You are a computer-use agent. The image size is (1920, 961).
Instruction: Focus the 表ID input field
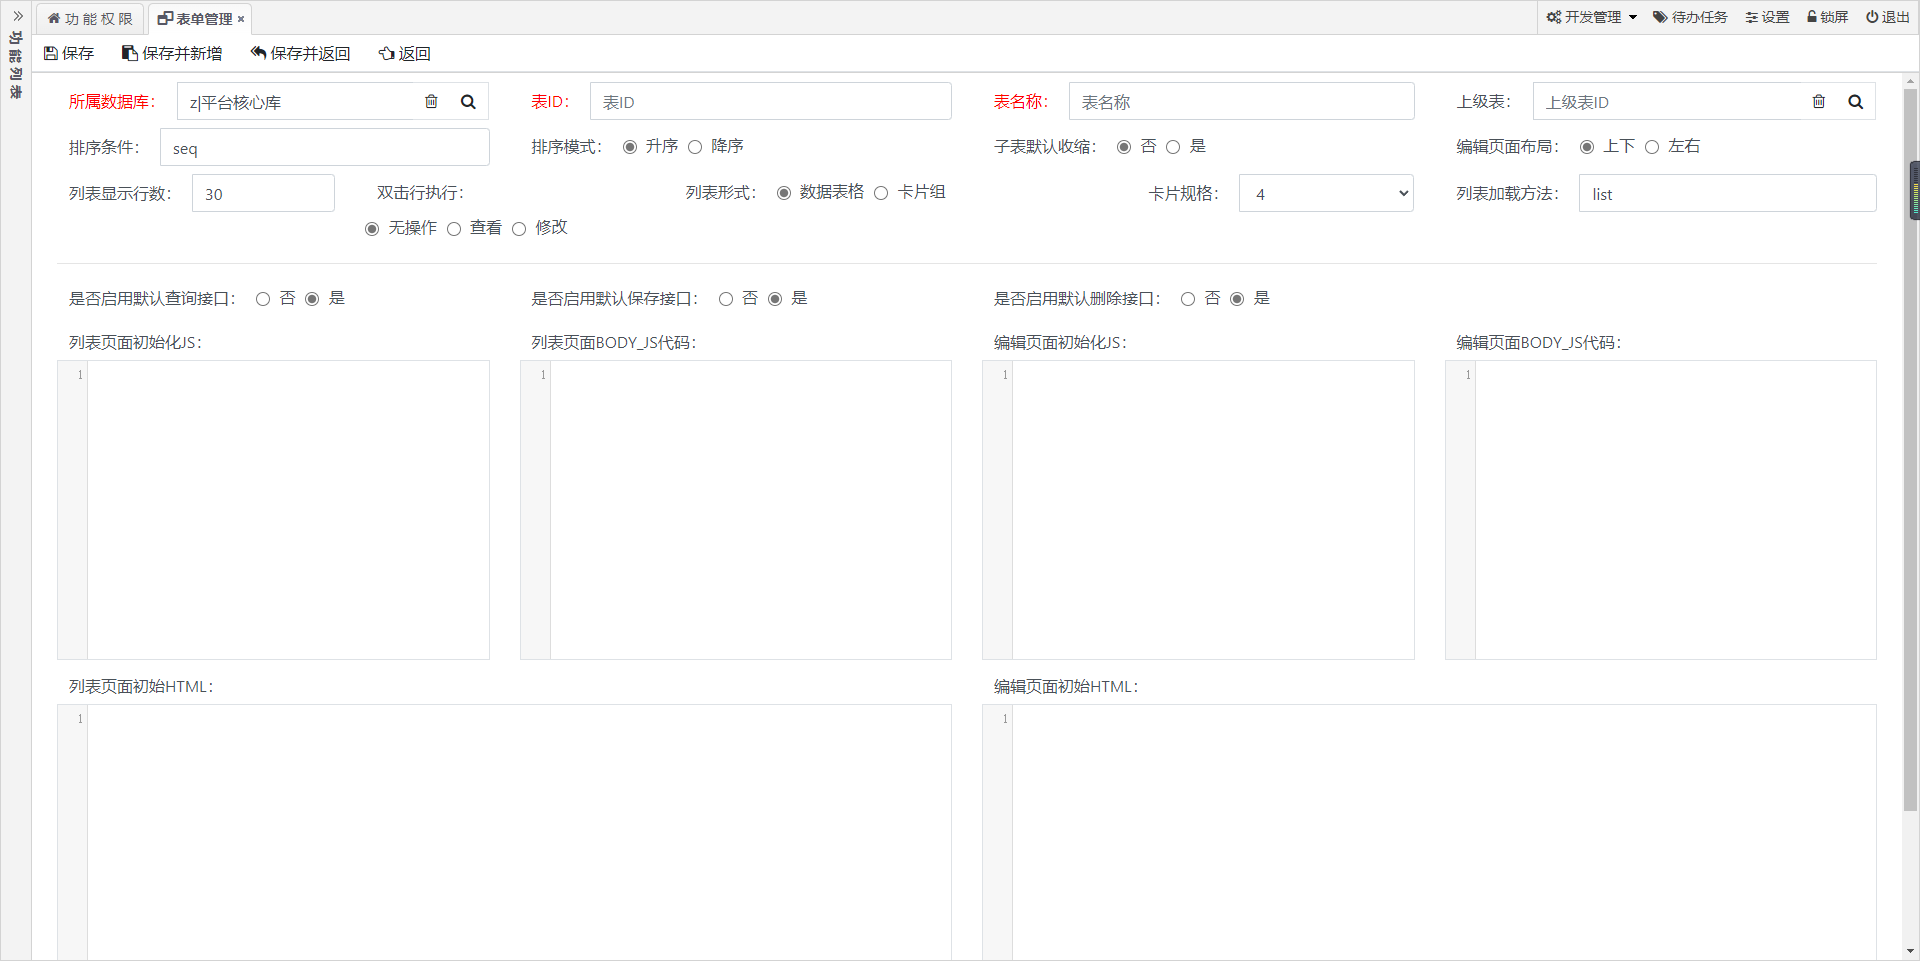pos(770,101)
